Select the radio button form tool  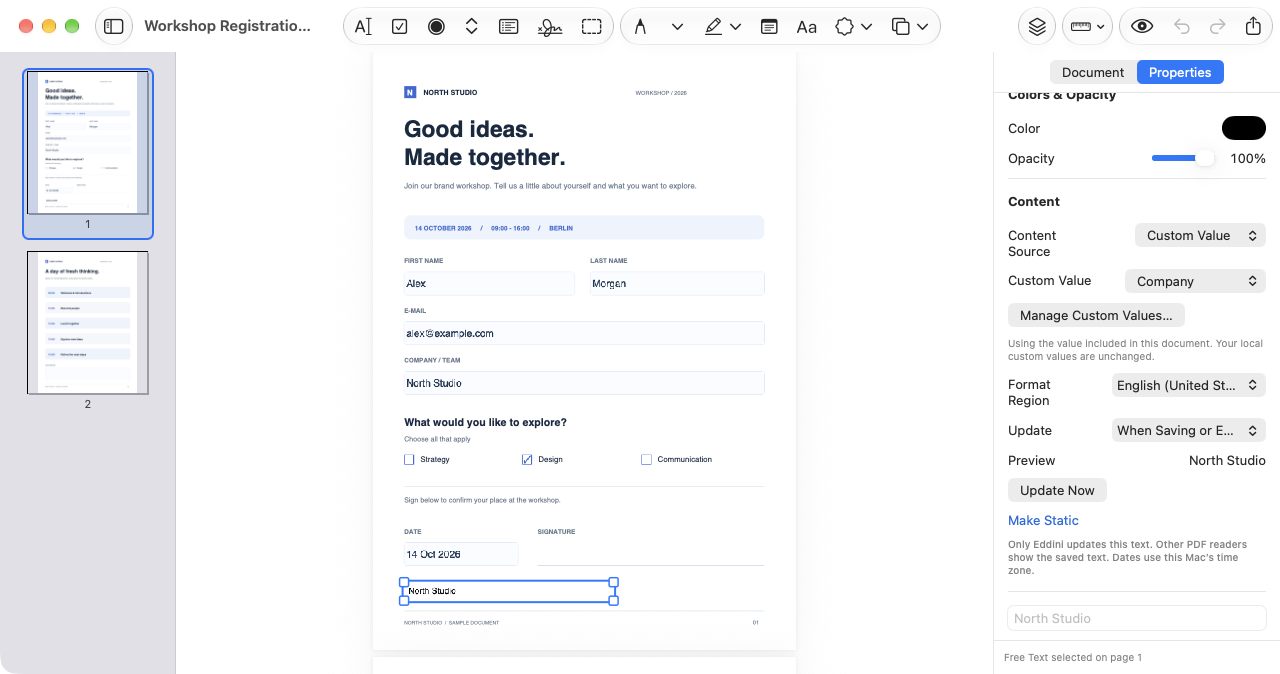click(436, 27)
